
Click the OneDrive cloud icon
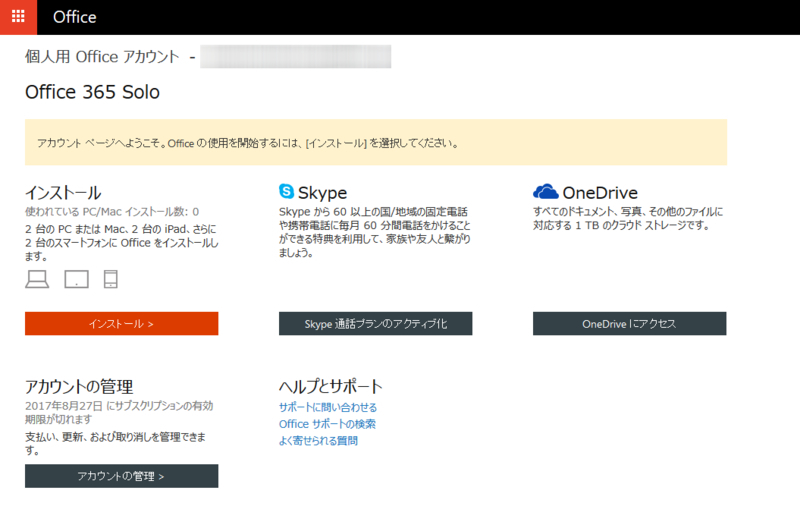[545, 192]
